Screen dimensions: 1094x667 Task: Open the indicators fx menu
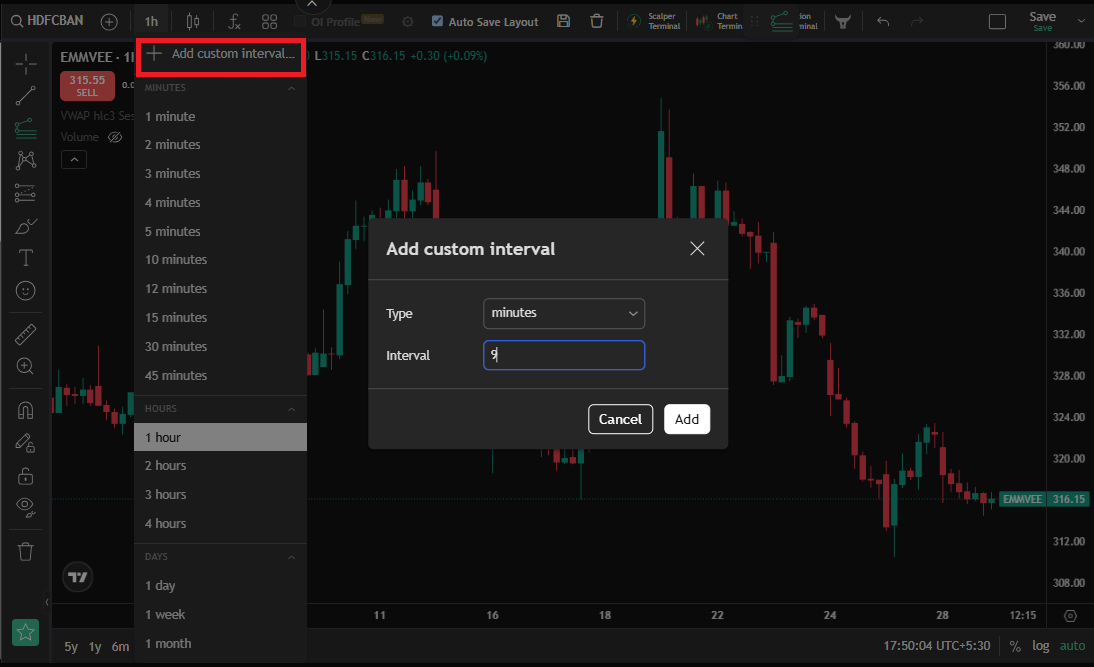234,22
